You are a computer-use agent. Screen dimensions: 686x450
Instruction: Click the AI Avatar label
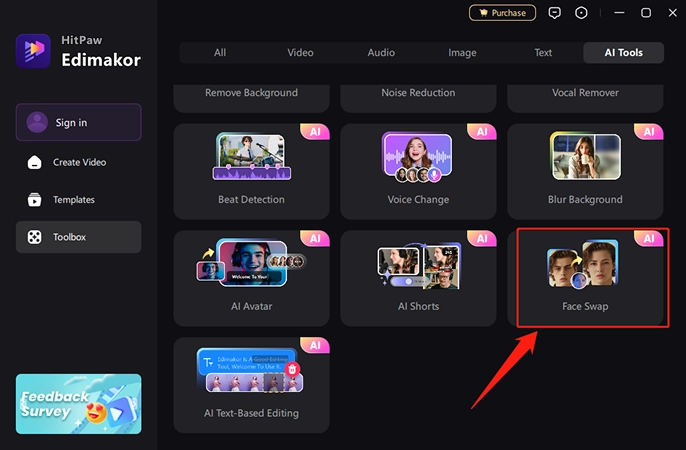tap(252, 306)
